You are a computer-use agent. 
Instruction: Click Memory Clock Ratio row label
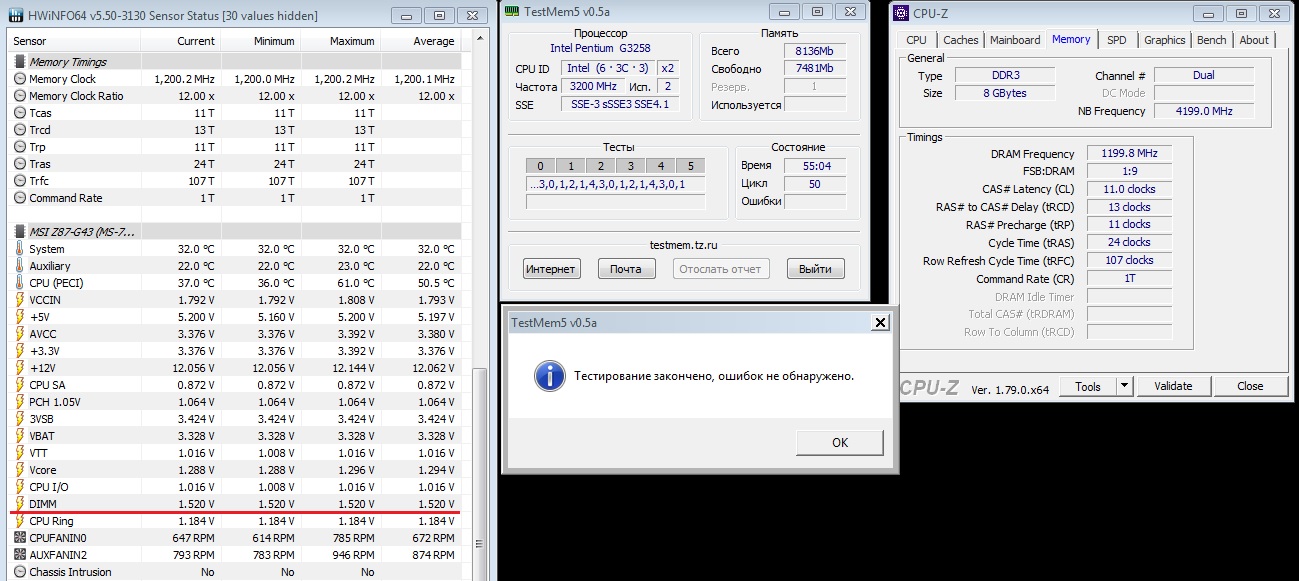click(x=76, y=96)
